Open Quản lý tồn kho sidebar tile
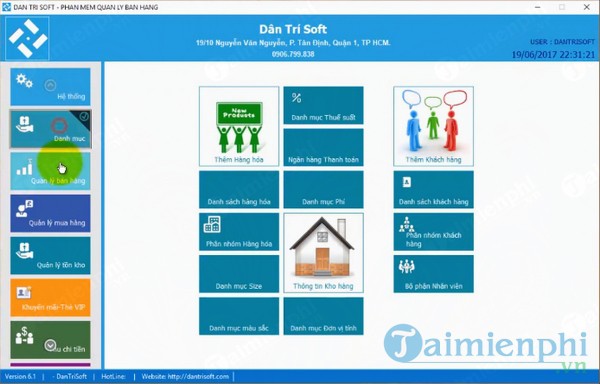The image size is (600, 384). click(x=50, y=255)
